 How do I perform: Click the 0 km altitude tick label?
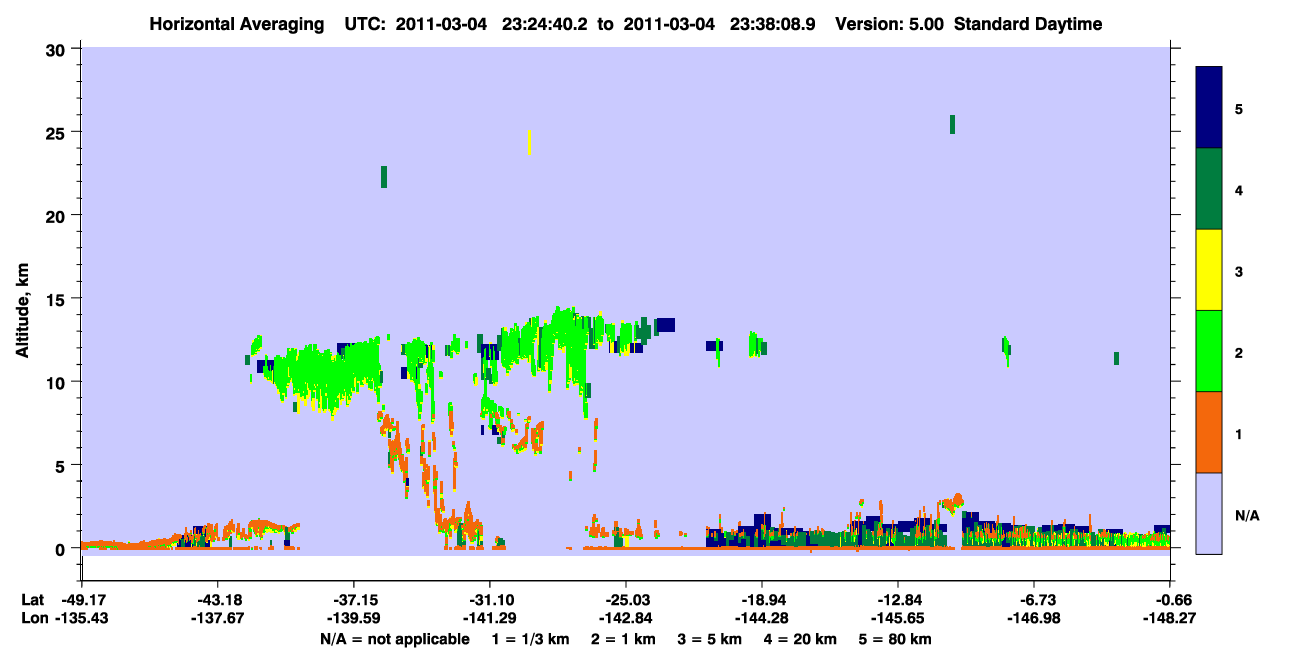(62, 549)
